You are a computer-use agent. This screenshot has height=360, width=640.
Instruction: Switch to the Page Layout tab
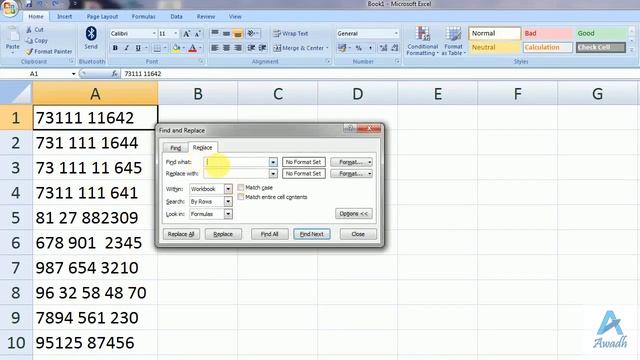(102, 17)
